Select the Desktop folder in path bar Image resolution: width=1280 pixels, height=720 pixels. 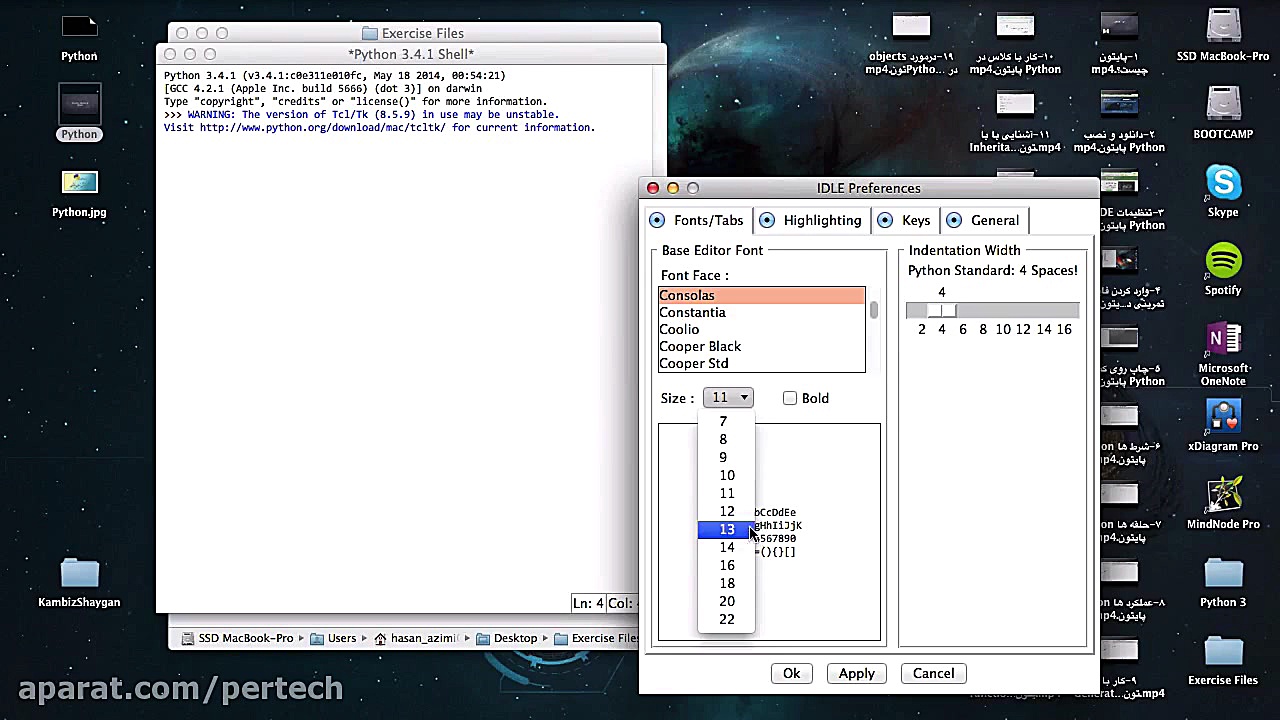[507, 638]
